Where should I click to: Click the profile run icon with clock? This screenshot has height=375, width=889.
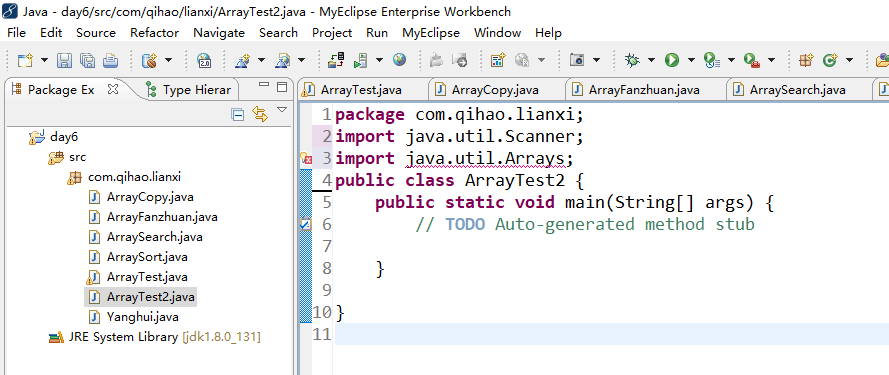[x=712, y=60]
